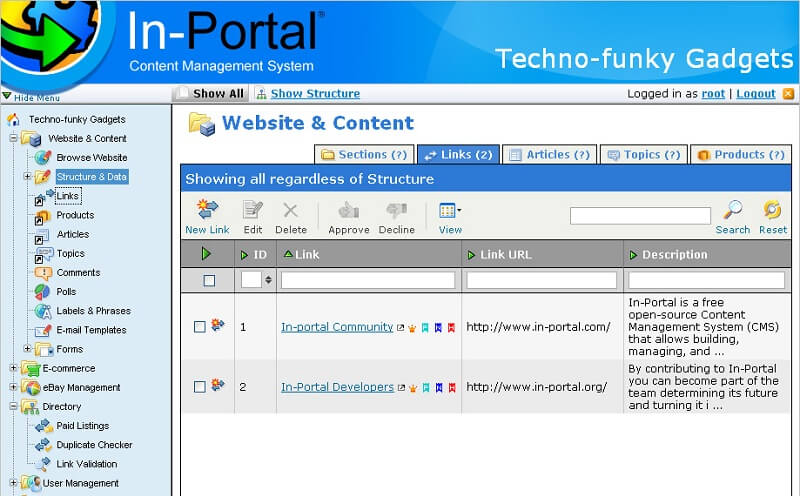This screenshot has height=496, width=800.
Task: Open the View dropdown in toolbar
Action: (450, 218)
